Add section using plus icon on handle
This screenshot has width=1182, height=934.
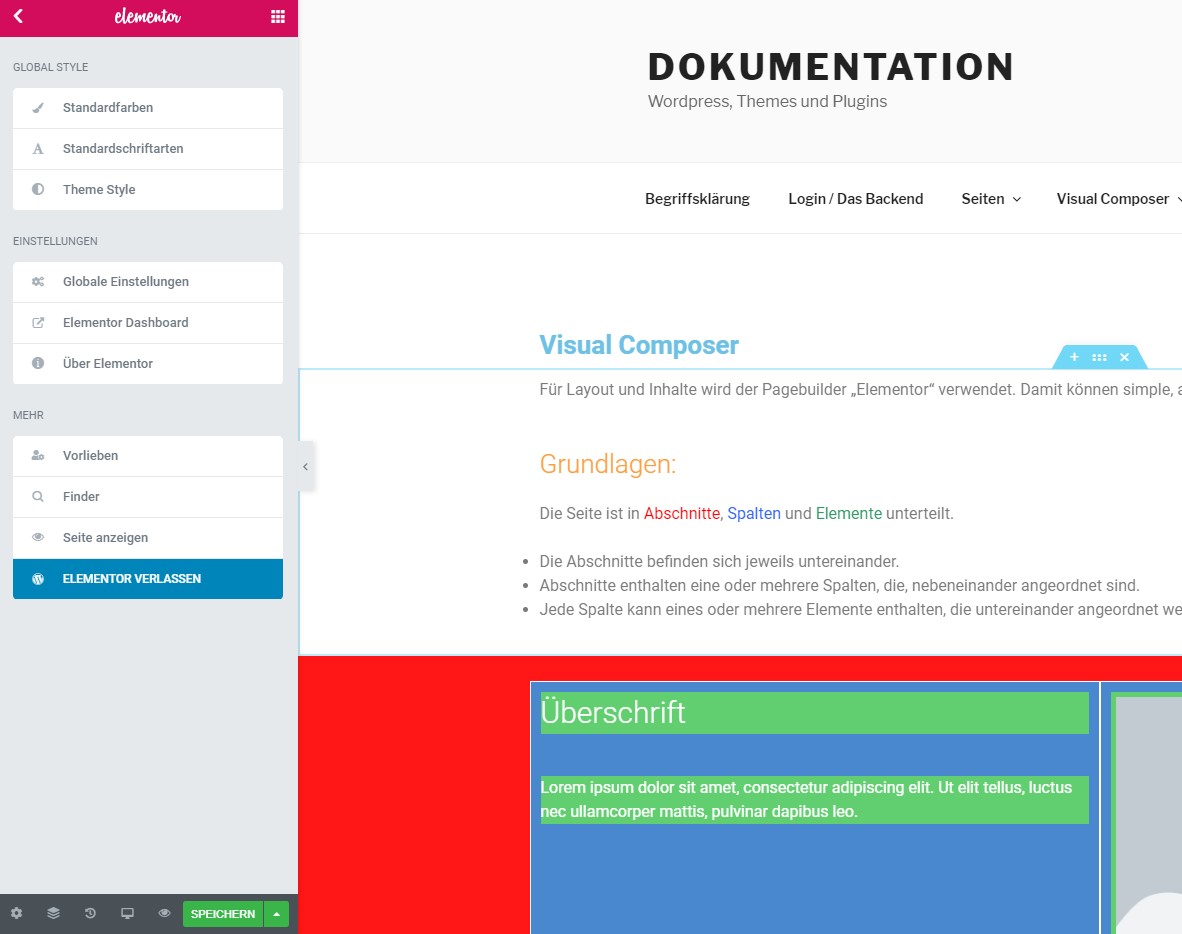click(x=1074, y=357)
